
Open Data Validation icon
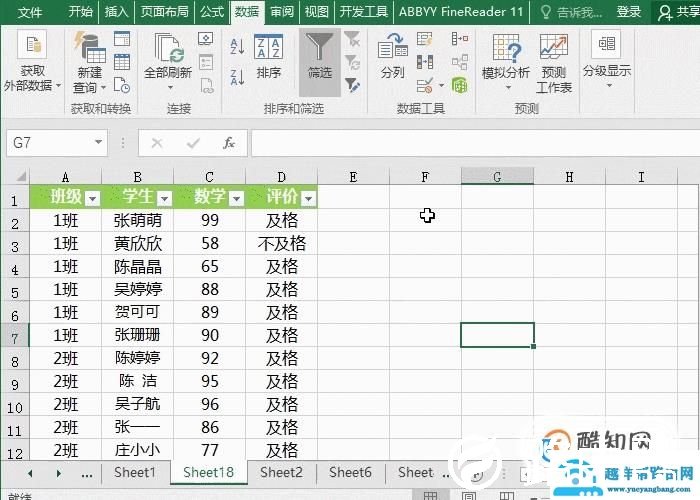(425, 85)
